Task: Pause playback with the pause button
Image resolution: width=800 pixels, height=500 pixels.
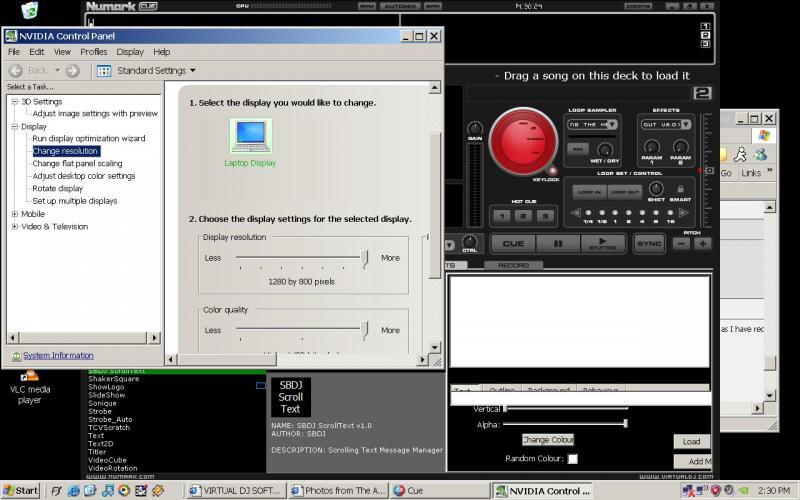Action: coord(558,244)
